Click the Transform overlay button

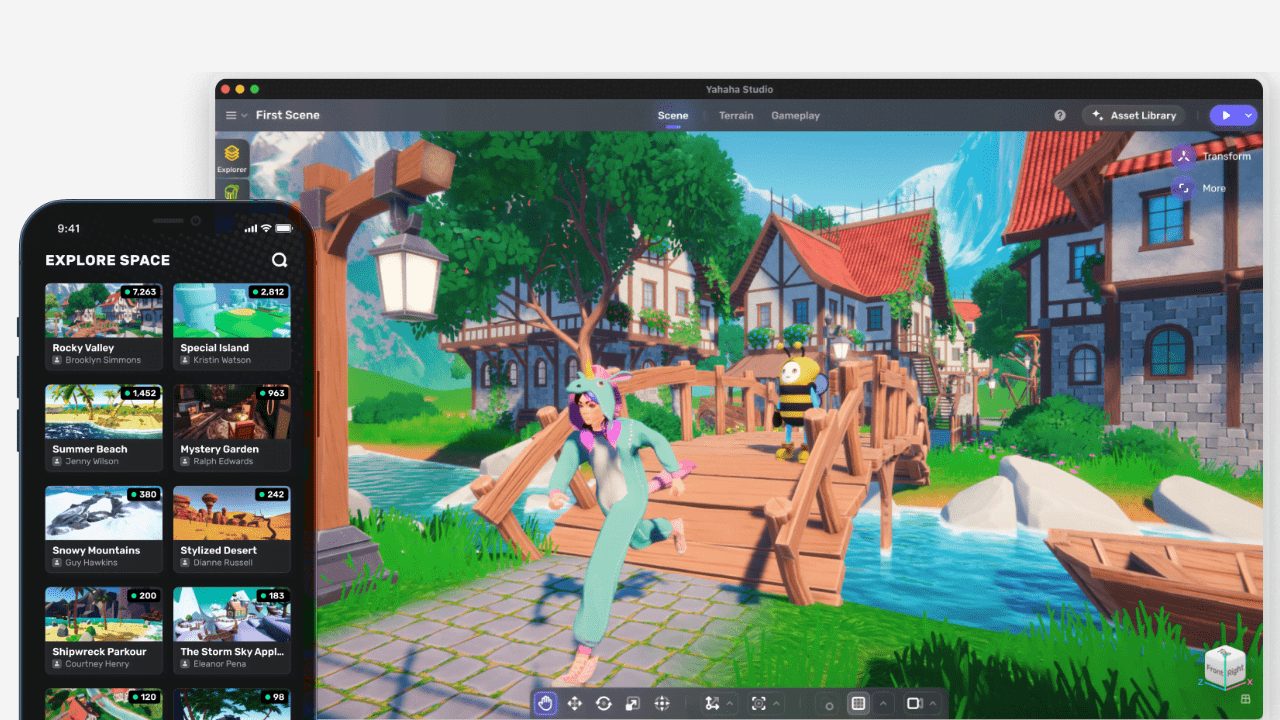(x=1211, y=156)
